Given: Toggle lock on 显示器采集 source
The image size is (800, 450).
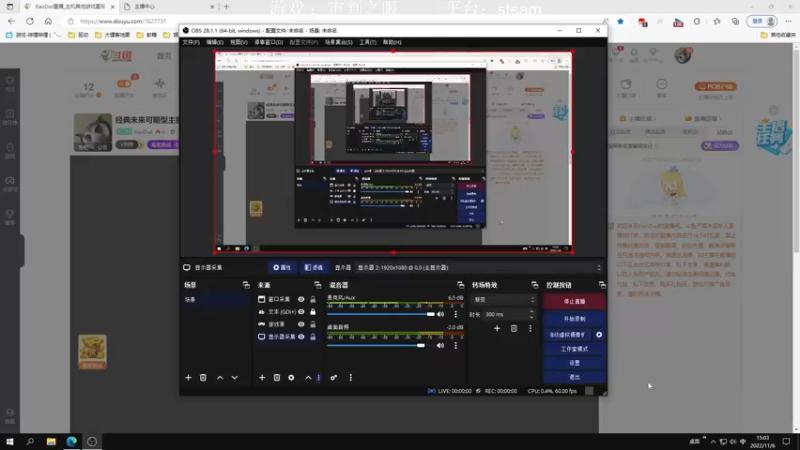Looking at the screenshot, I should point(313,337).
